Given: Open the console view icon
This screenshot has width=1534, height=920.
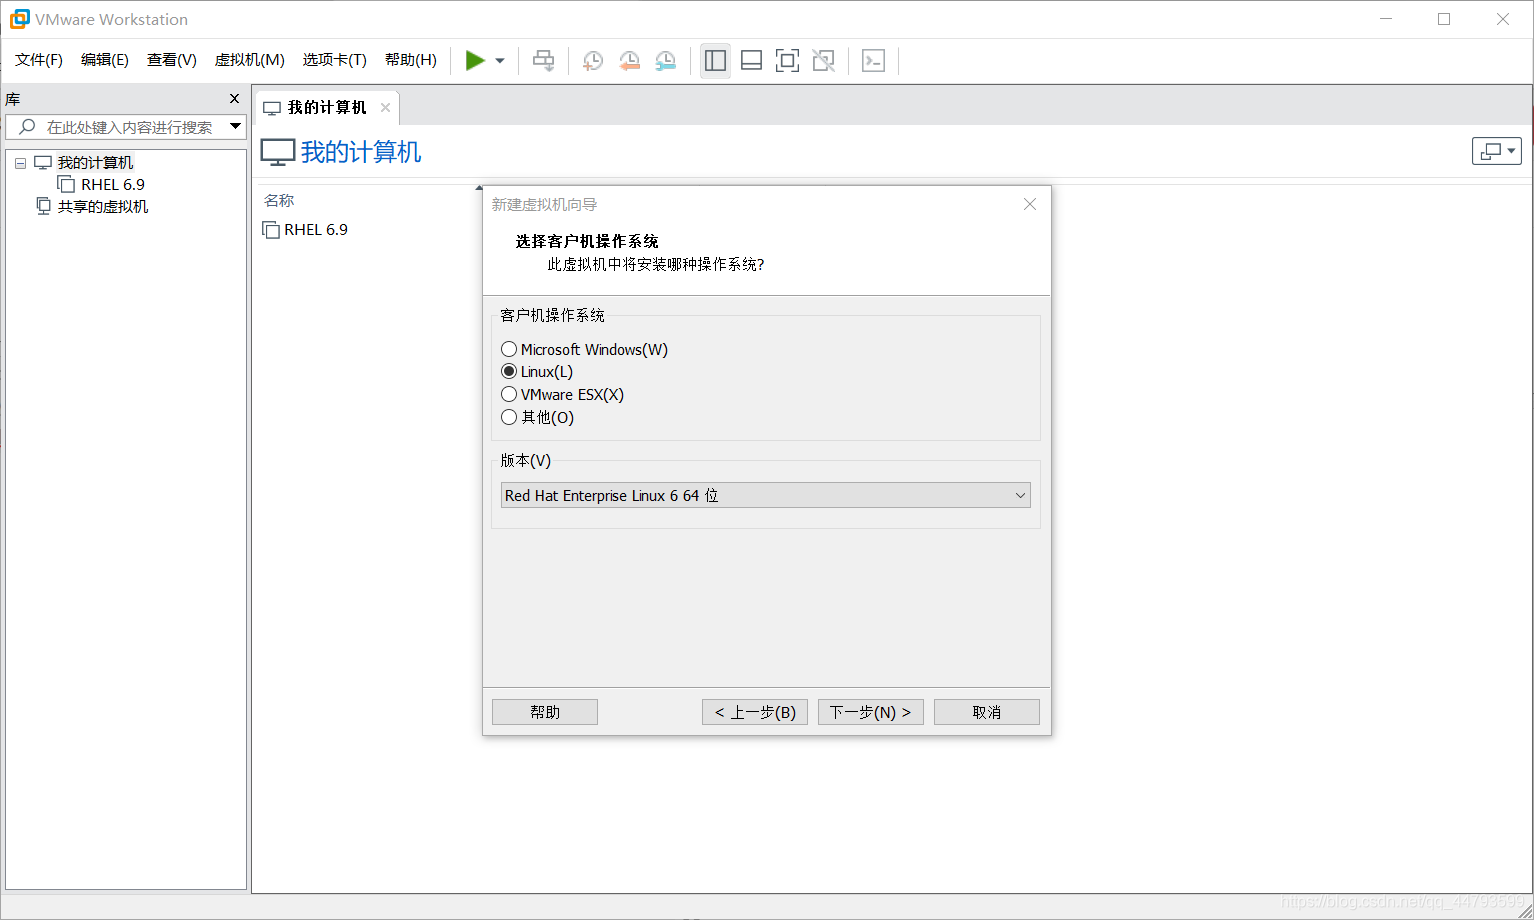Looking at the screenshot, I should (873, 61).
